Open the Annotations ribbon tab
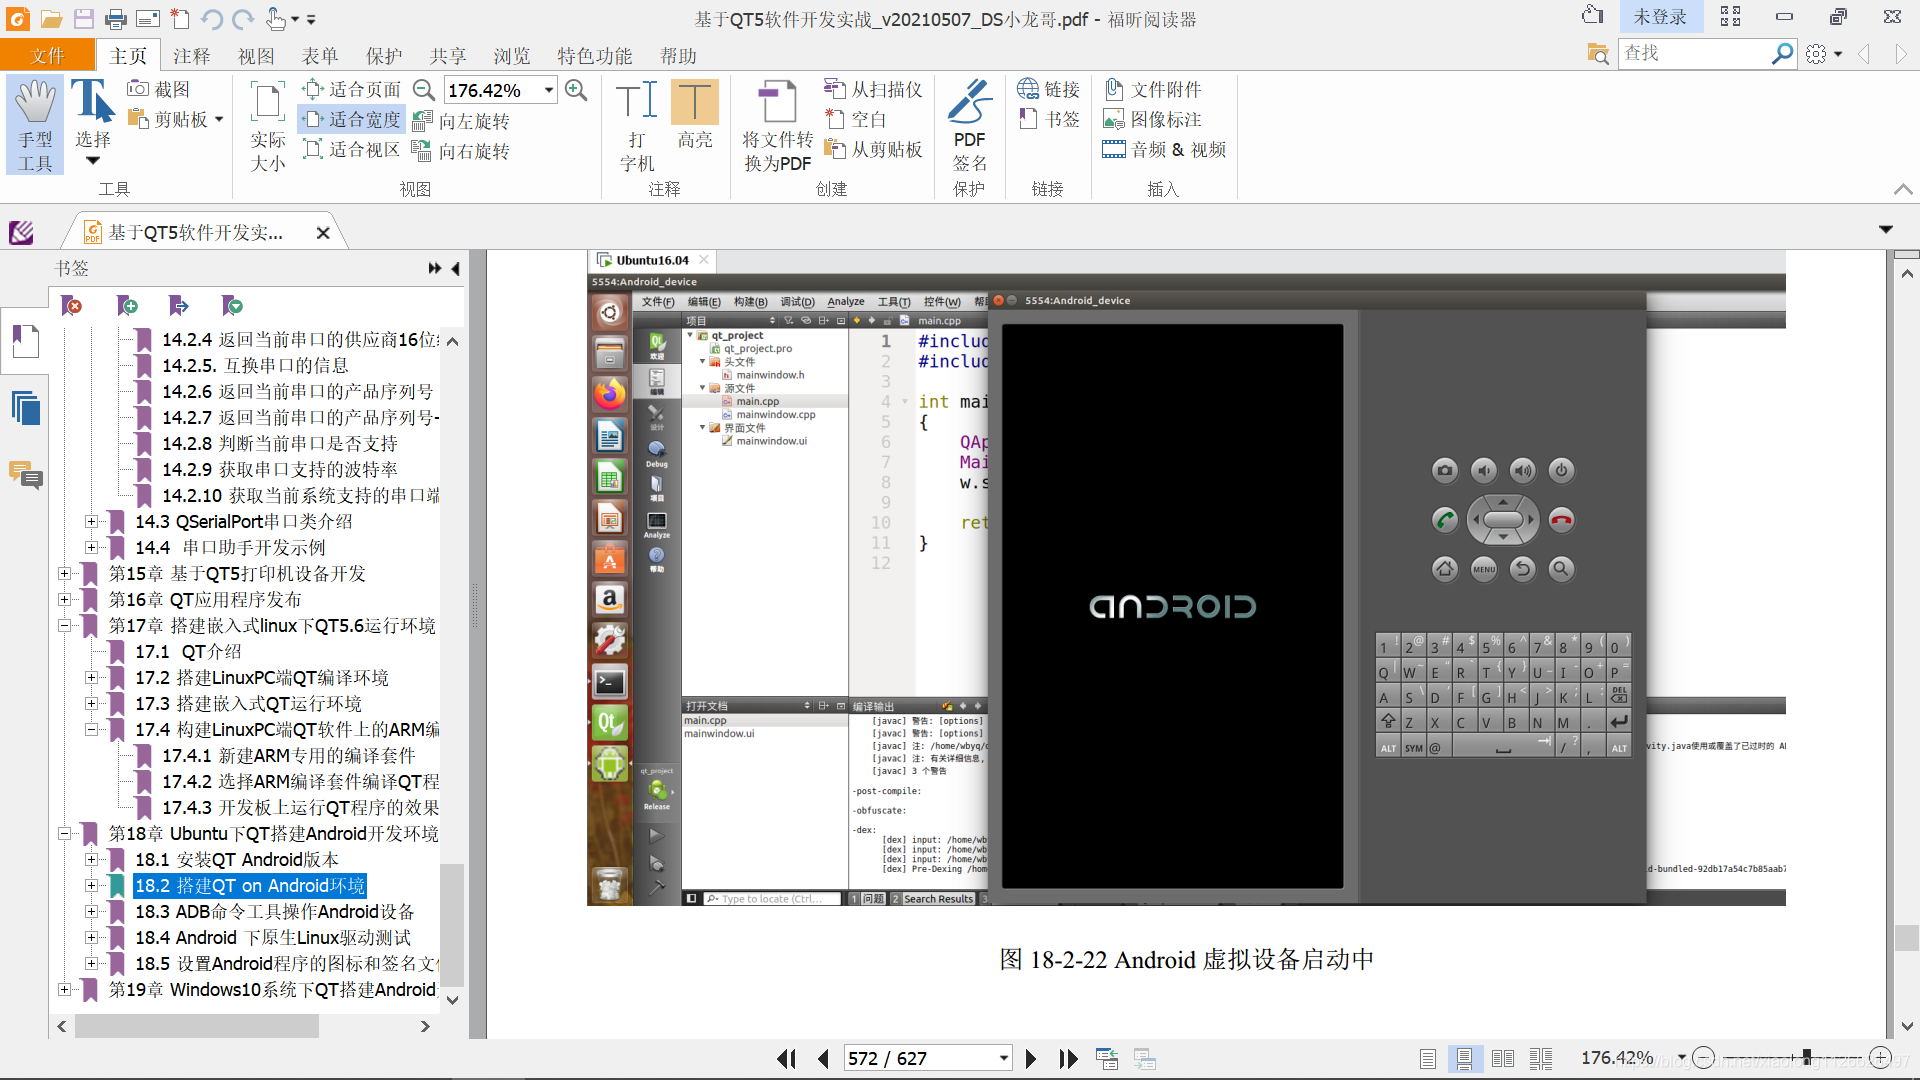This screenshot has height=1080, width=1920. (191, 56)
